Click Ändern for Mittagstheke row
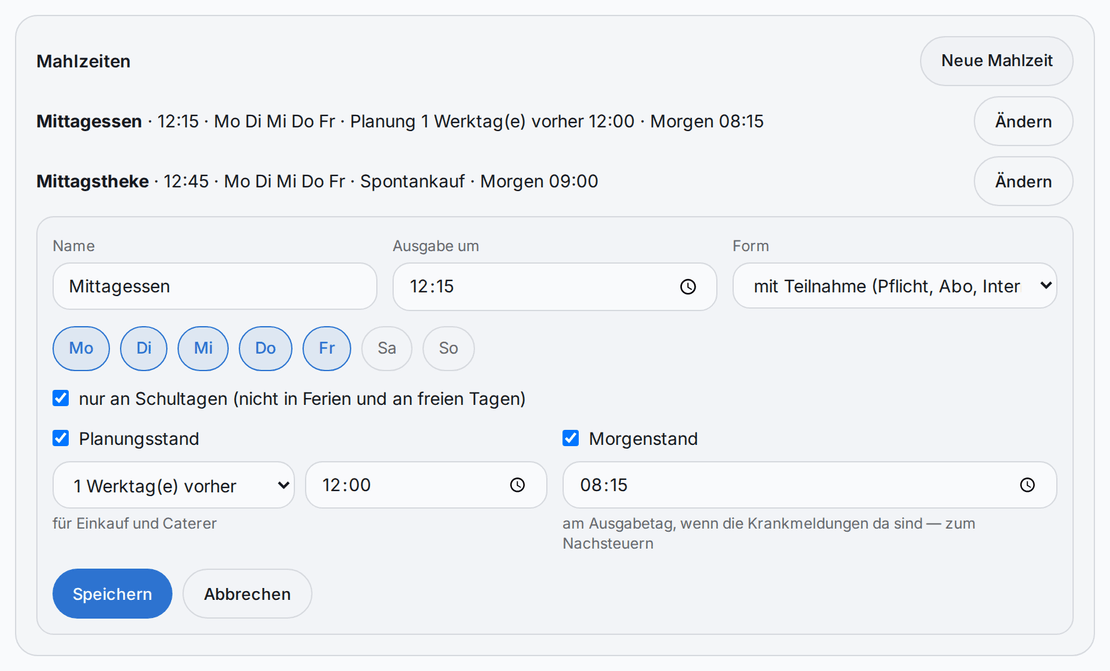Image resolution: width=1110 pixels, height=671 pixels. click(1024, 182)
